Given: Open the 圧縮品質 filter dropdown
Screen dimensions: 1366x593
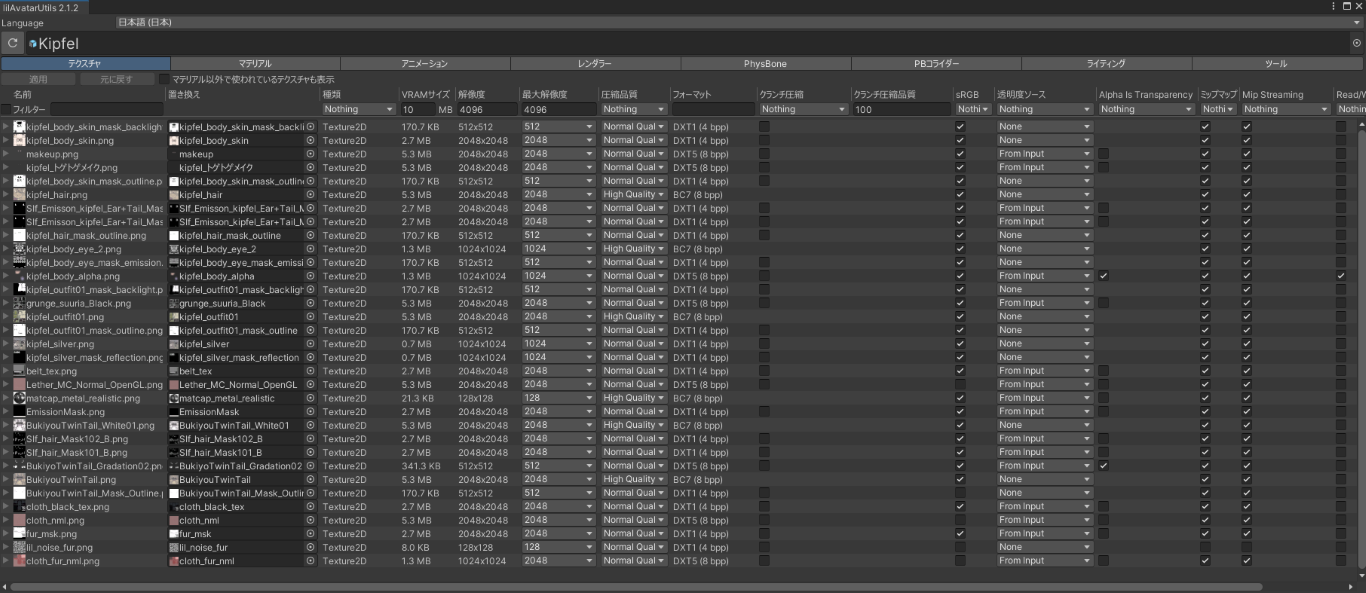Looking at the screenshot, I should click(634, 109).
